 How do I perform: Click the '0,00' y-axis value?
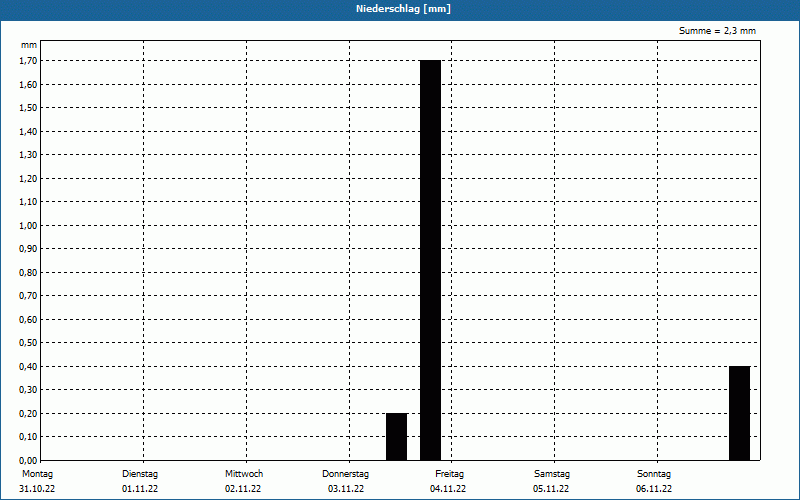click(28, 460)
